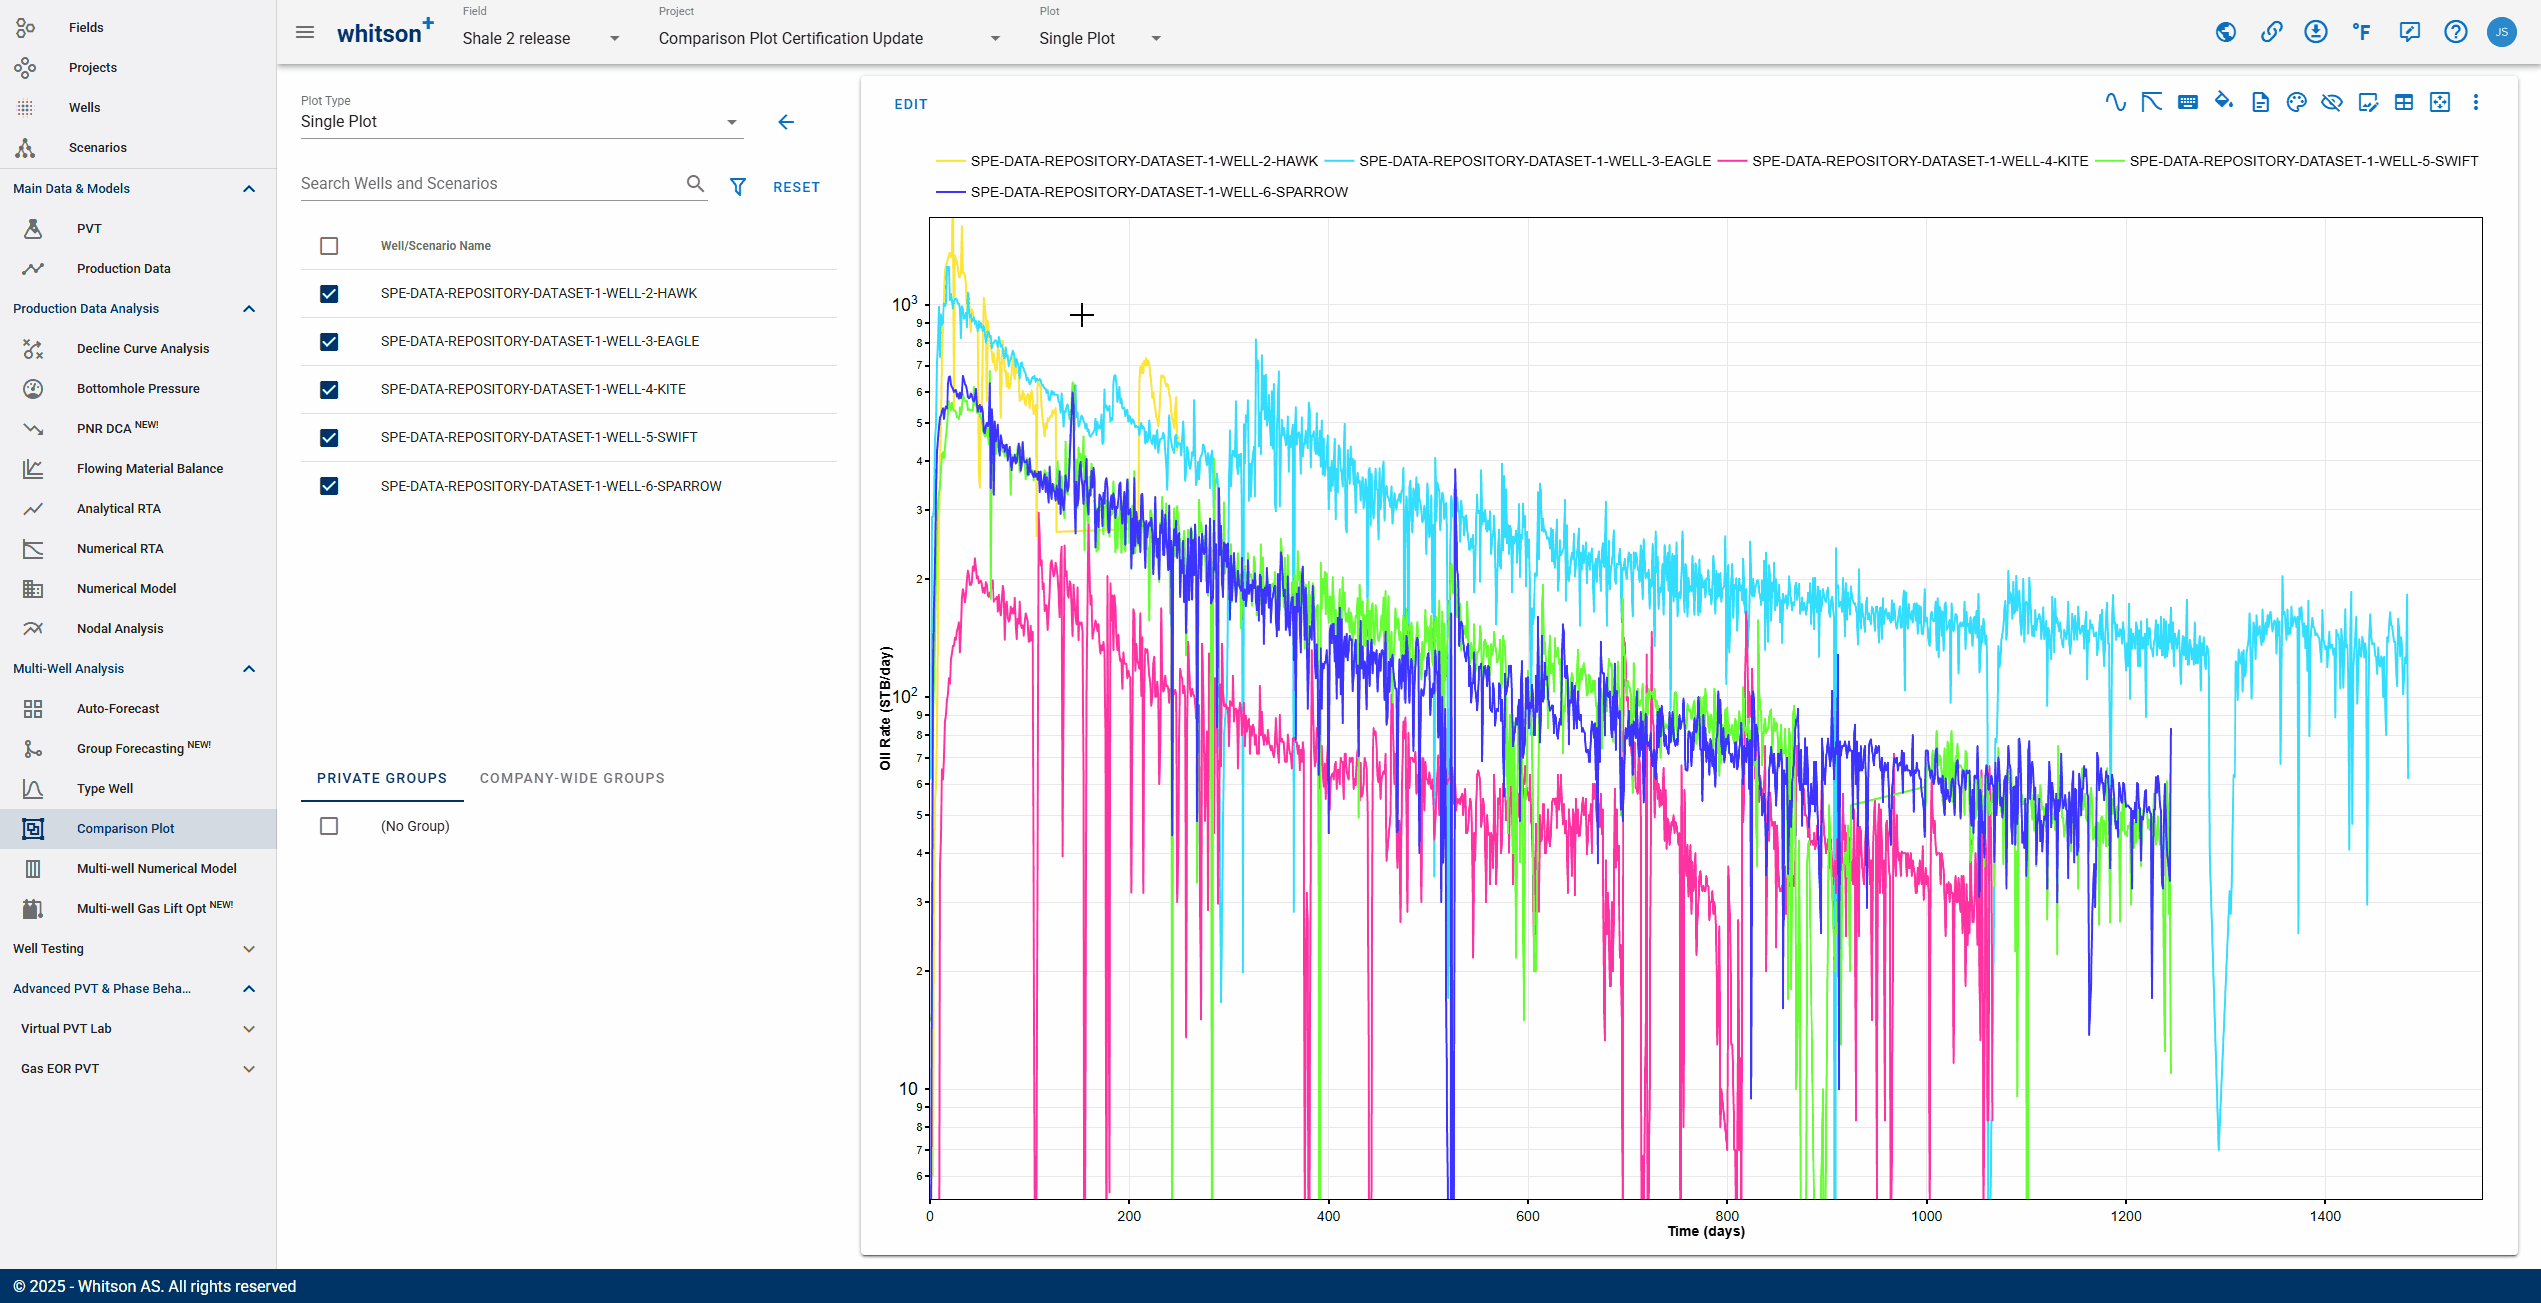The image size is (2541, 1303).
Task: Click the sine wave curve icon
Action: pos(2115,102)
